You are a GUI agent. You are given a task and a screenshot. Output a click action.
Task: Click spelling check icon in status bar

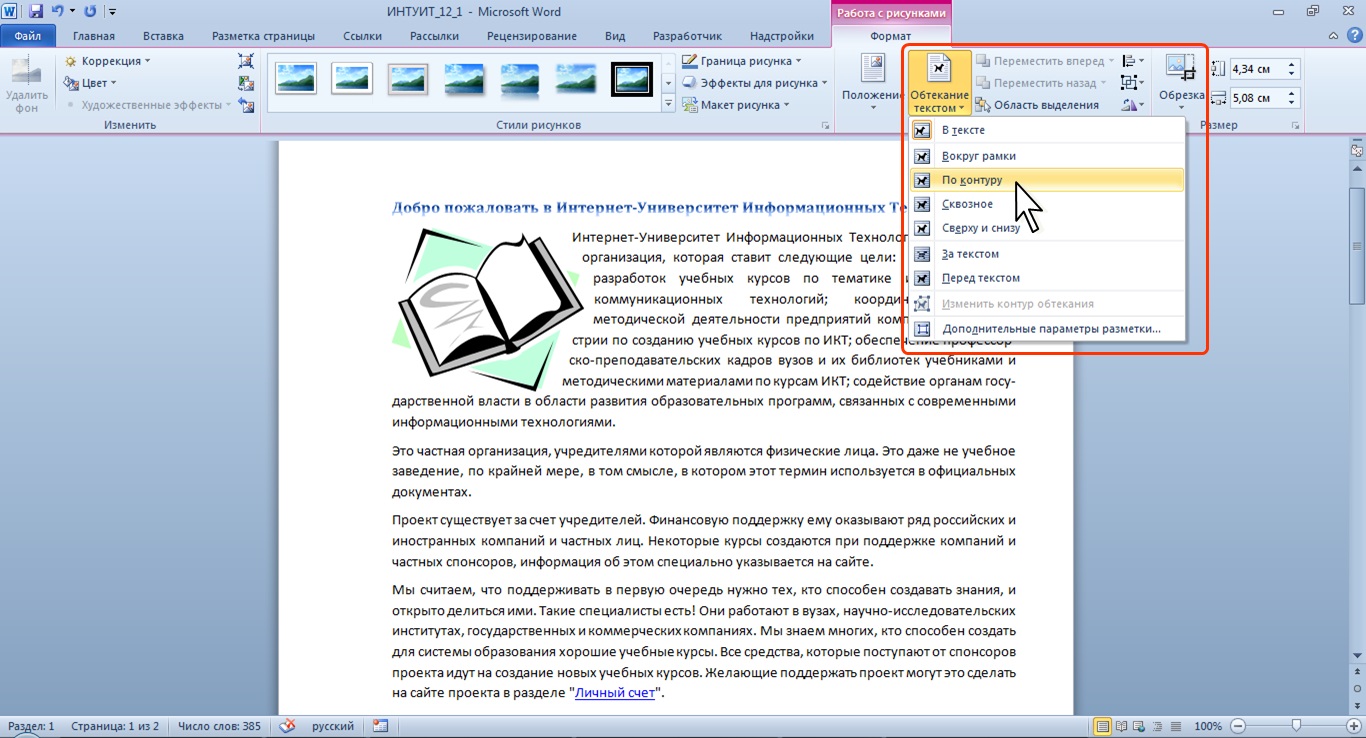[x=287, y=726]
